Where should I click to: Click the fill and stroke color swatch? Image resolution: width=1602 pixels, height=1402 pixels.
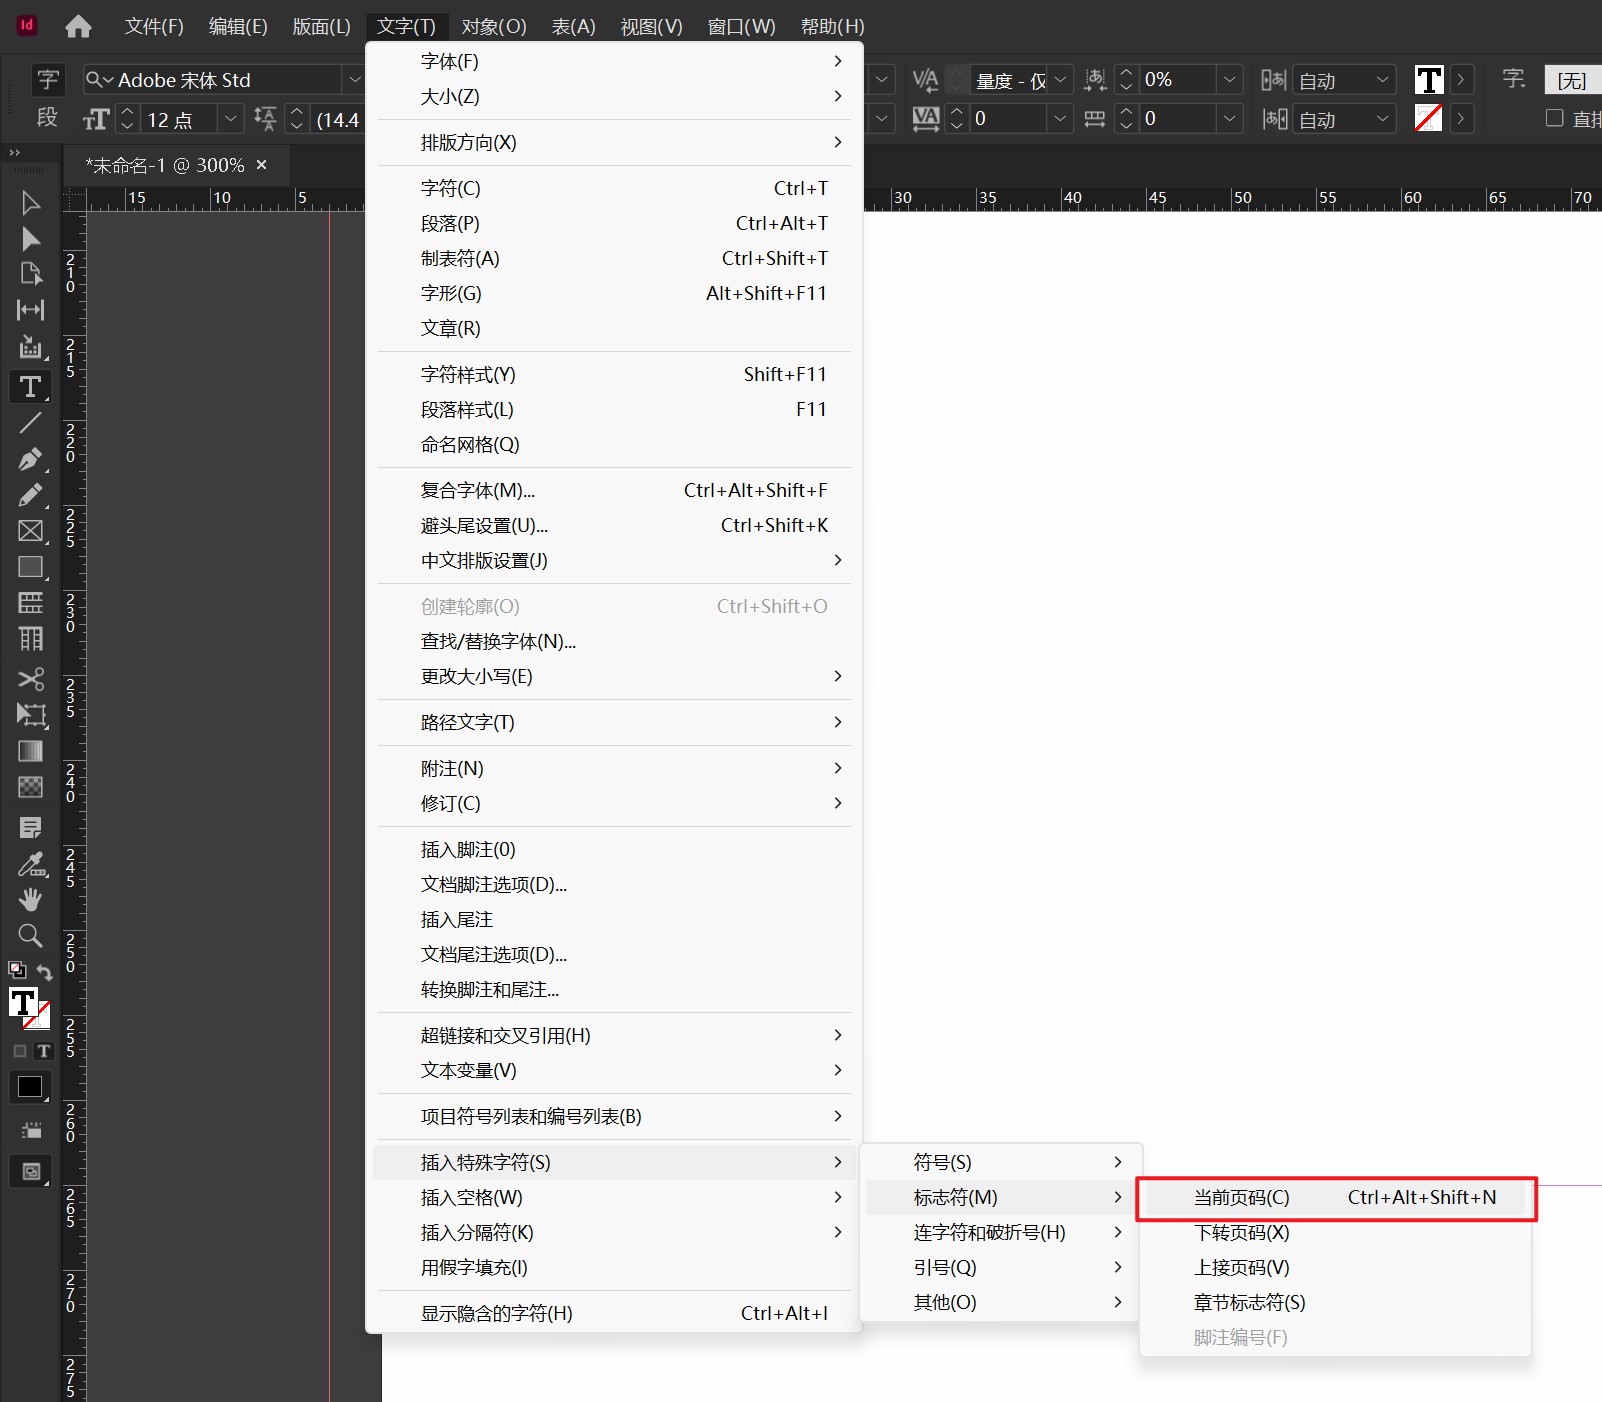[x=28, y=1007]
